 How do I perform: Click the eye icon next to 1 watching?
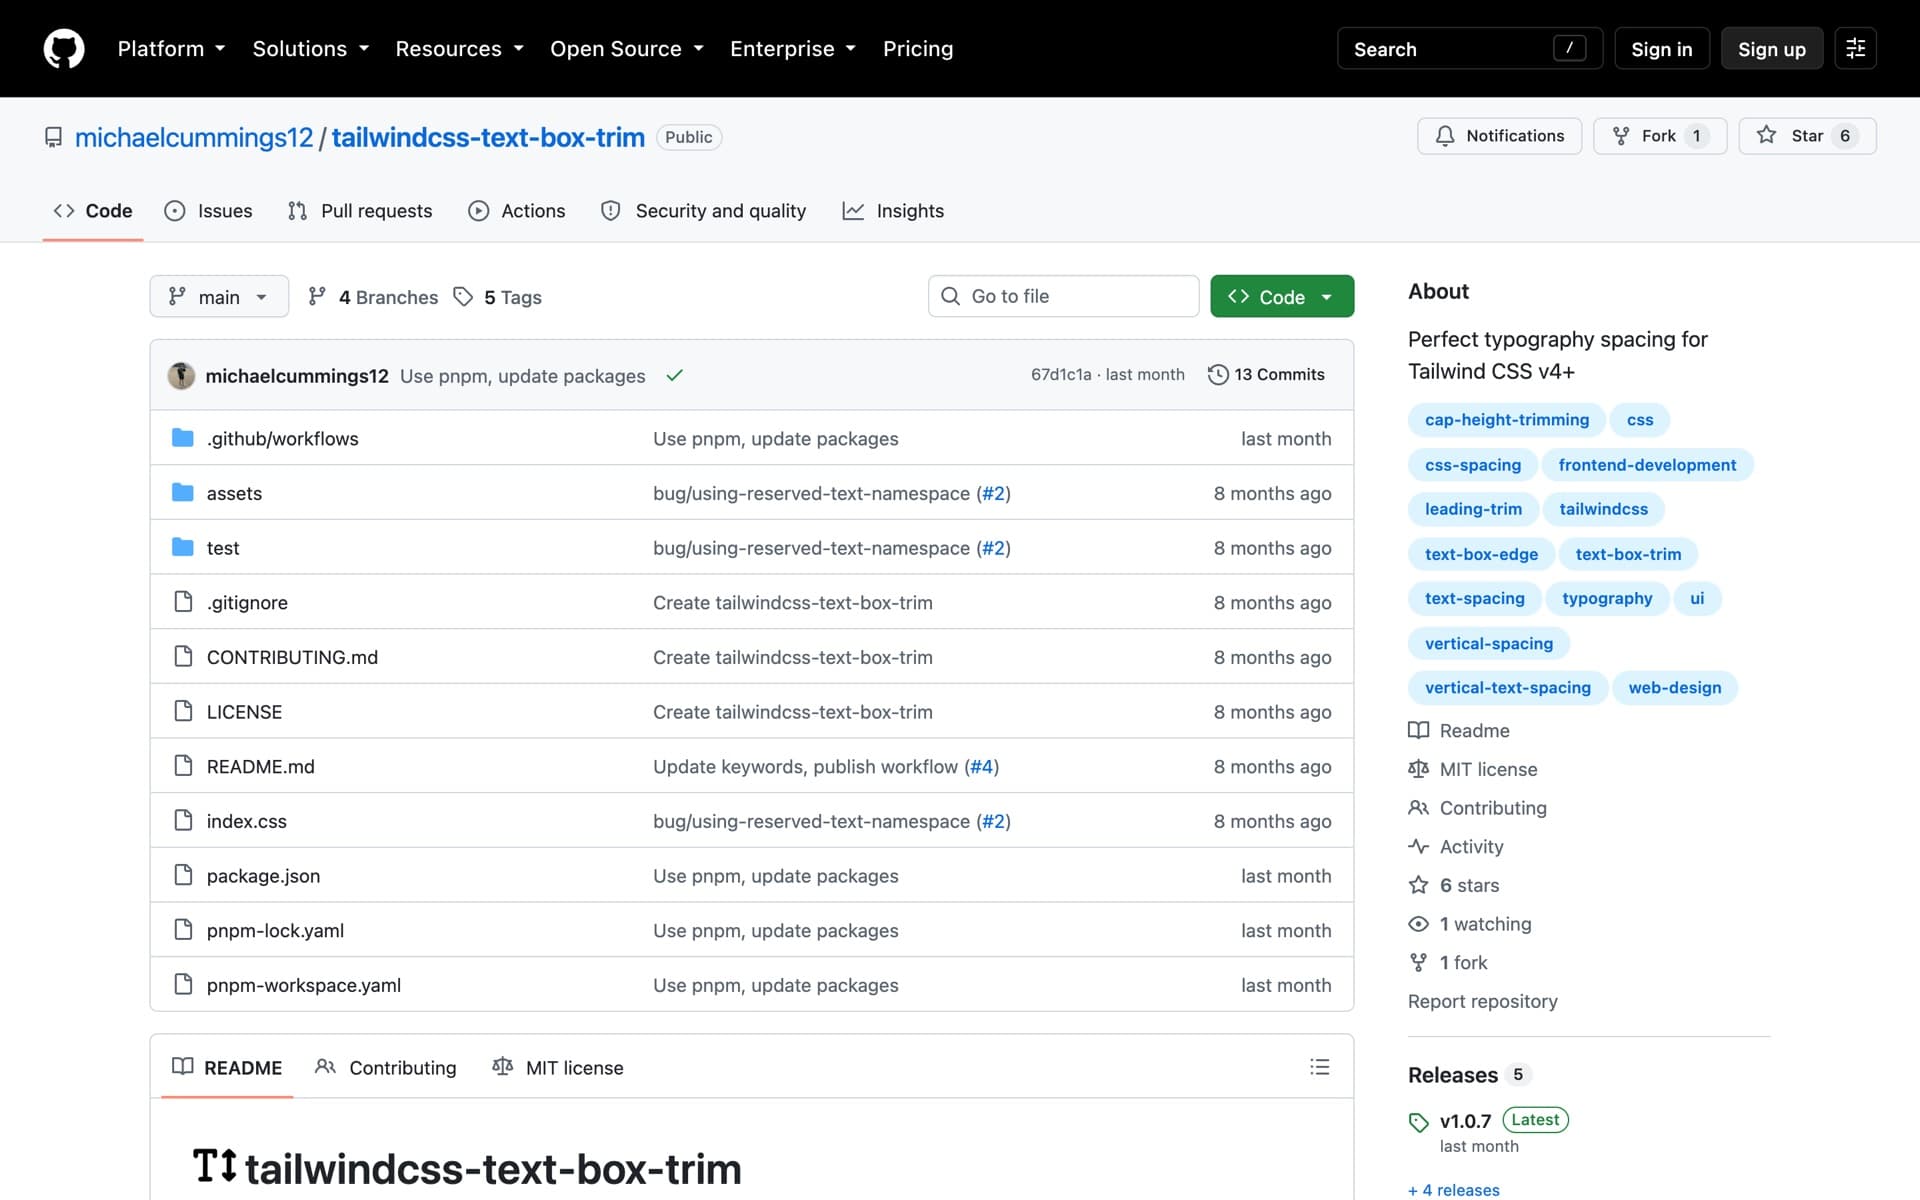(1418, 924)
